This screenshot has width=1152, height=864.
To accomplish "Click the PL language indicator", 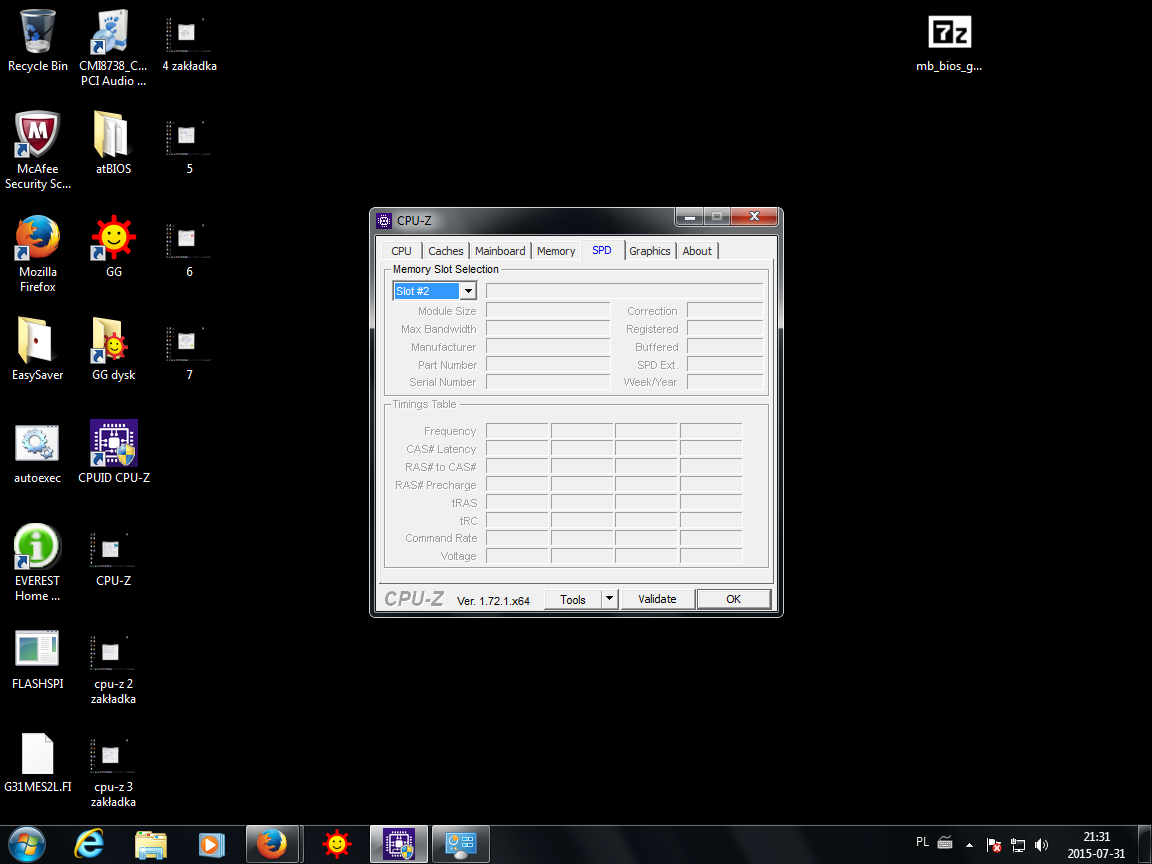I will [922, 842].
